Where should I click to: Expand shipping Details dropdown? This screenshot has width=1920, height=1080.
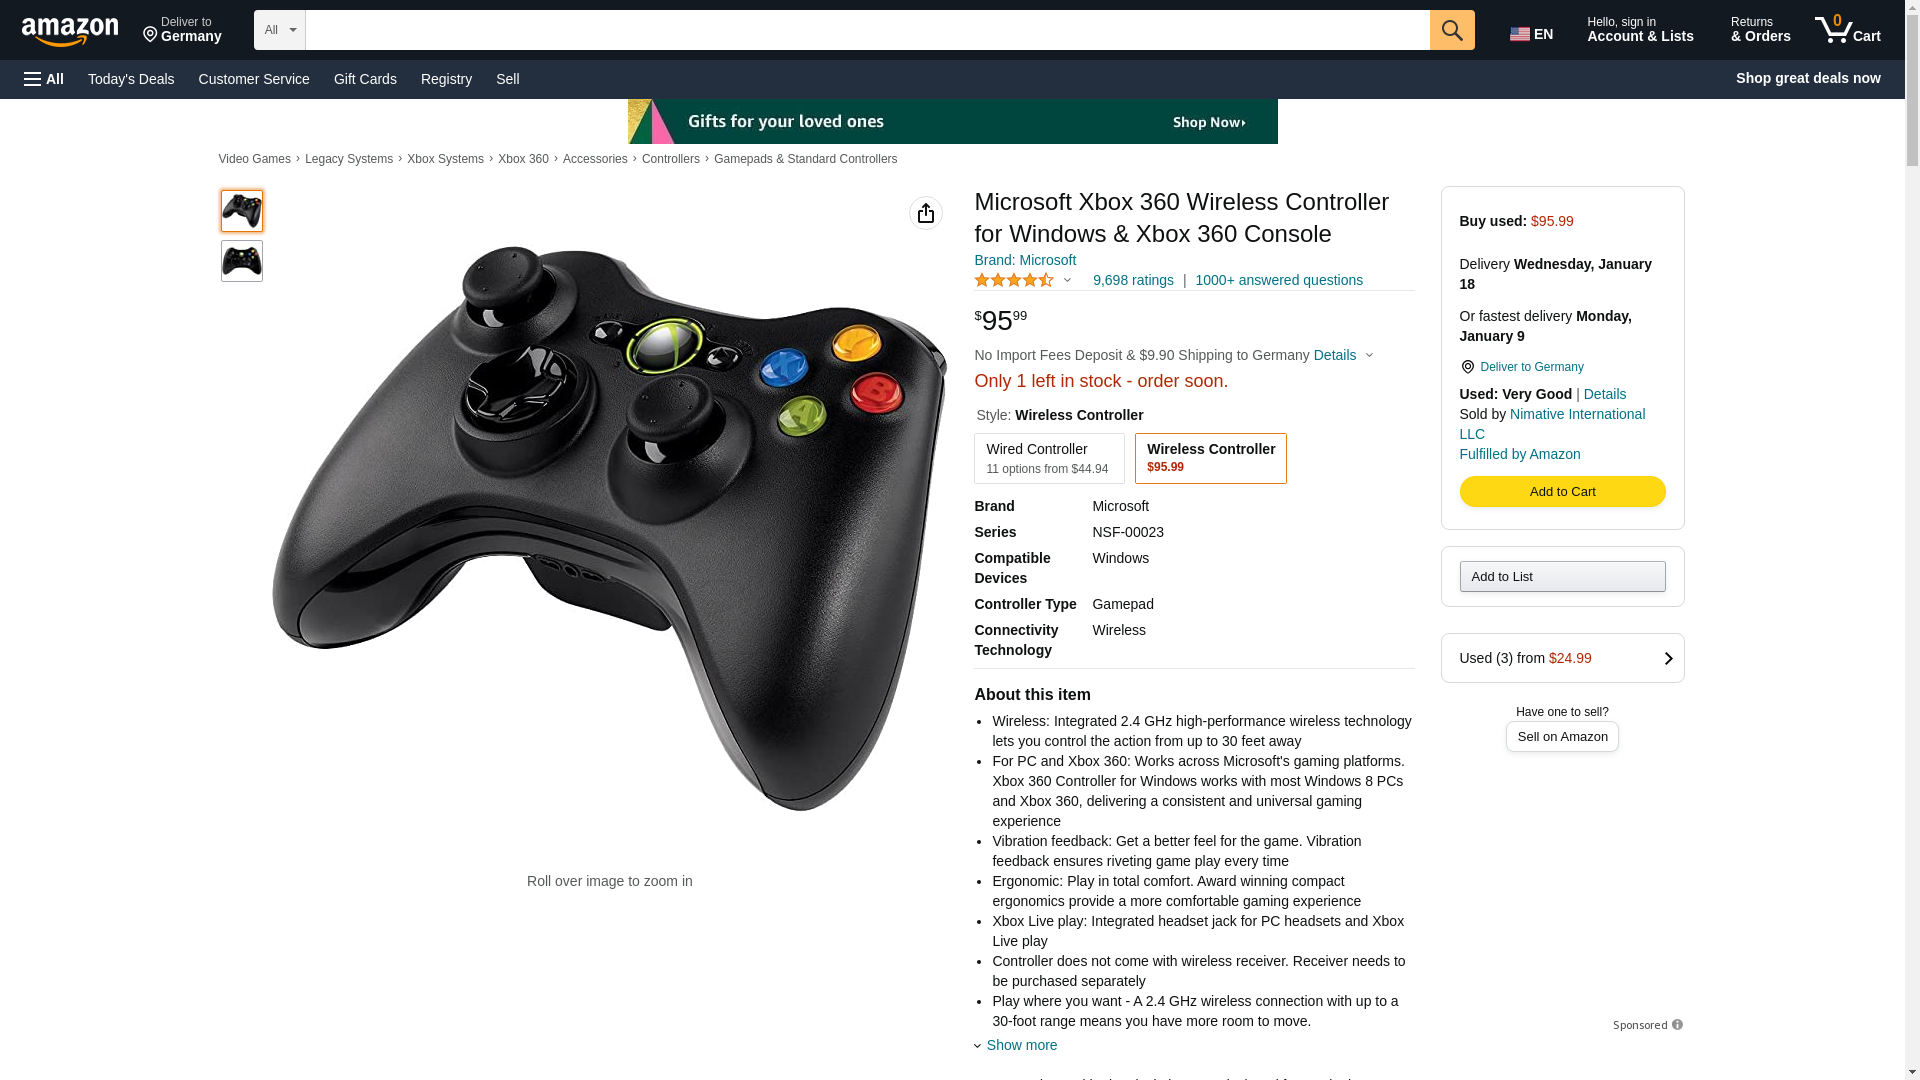(1343, 355)
